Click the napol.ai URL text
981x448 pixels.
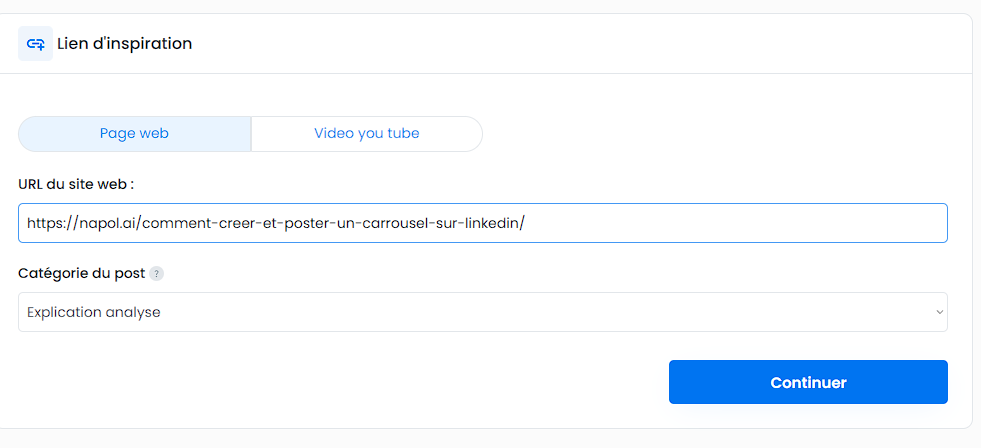tap(275, 223)
